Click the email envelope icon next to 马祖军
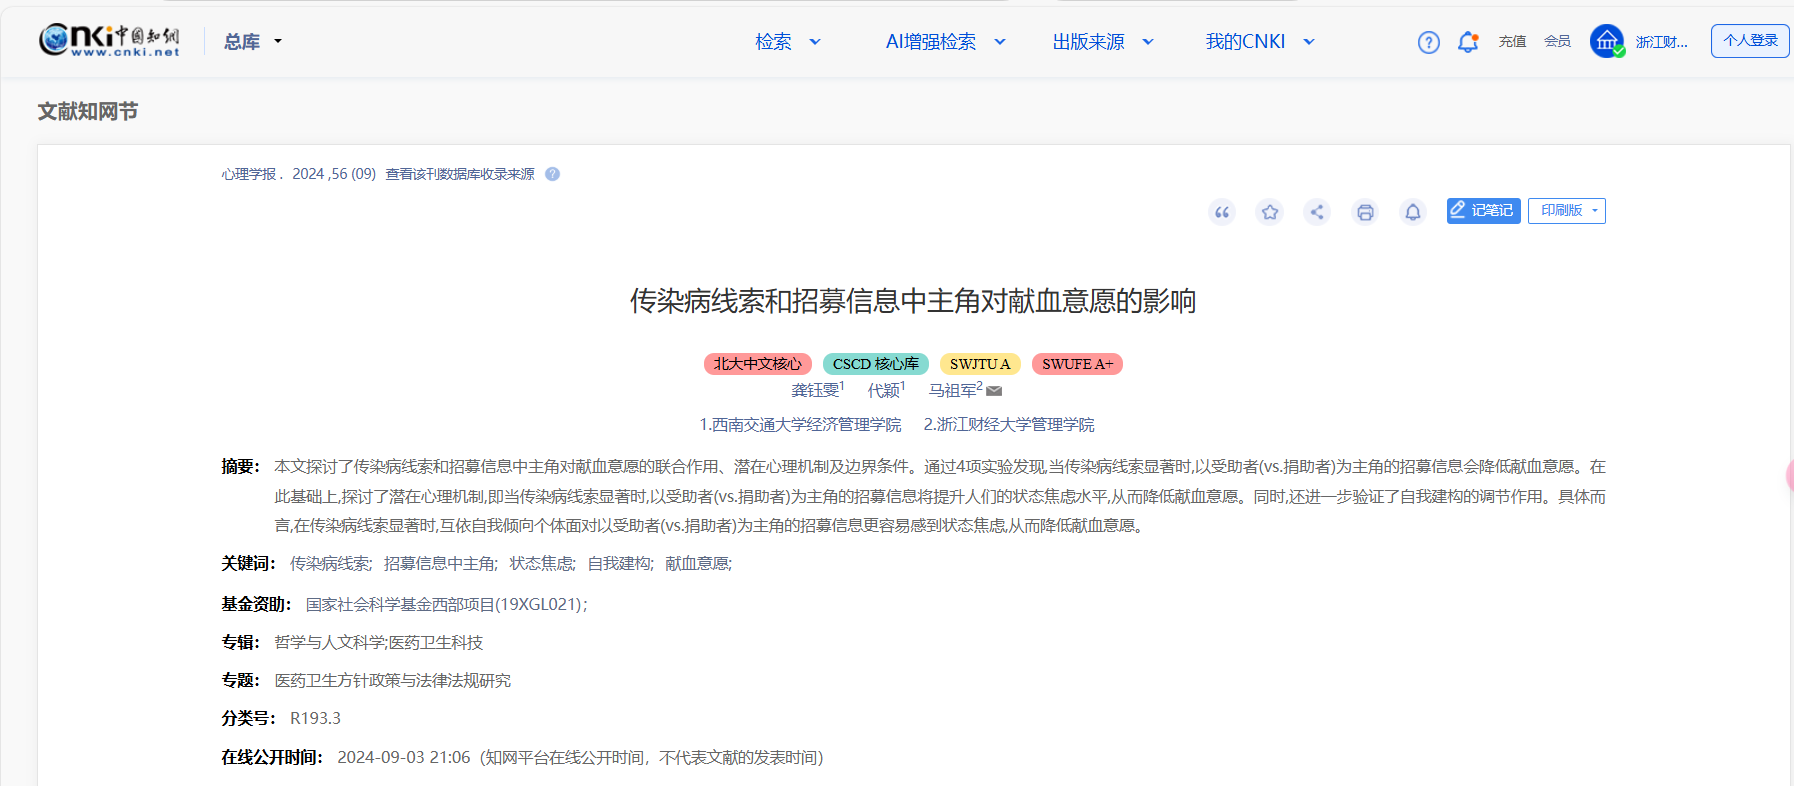The image size is (1794, 786). [x=994, y=391]
